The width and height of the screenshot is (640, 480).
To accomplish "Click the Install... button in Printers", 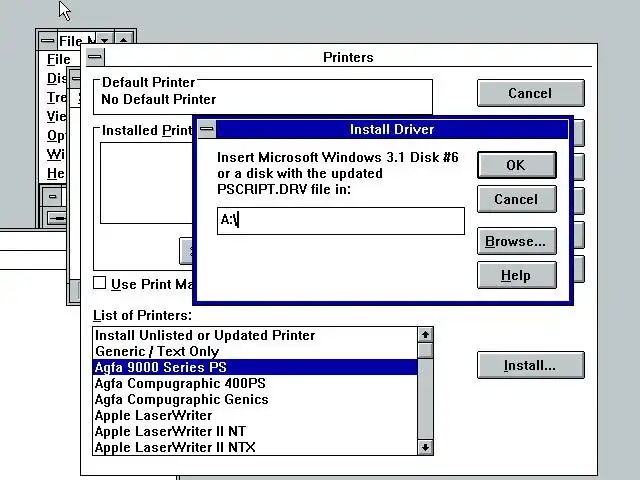I will [x=531, y=365].
